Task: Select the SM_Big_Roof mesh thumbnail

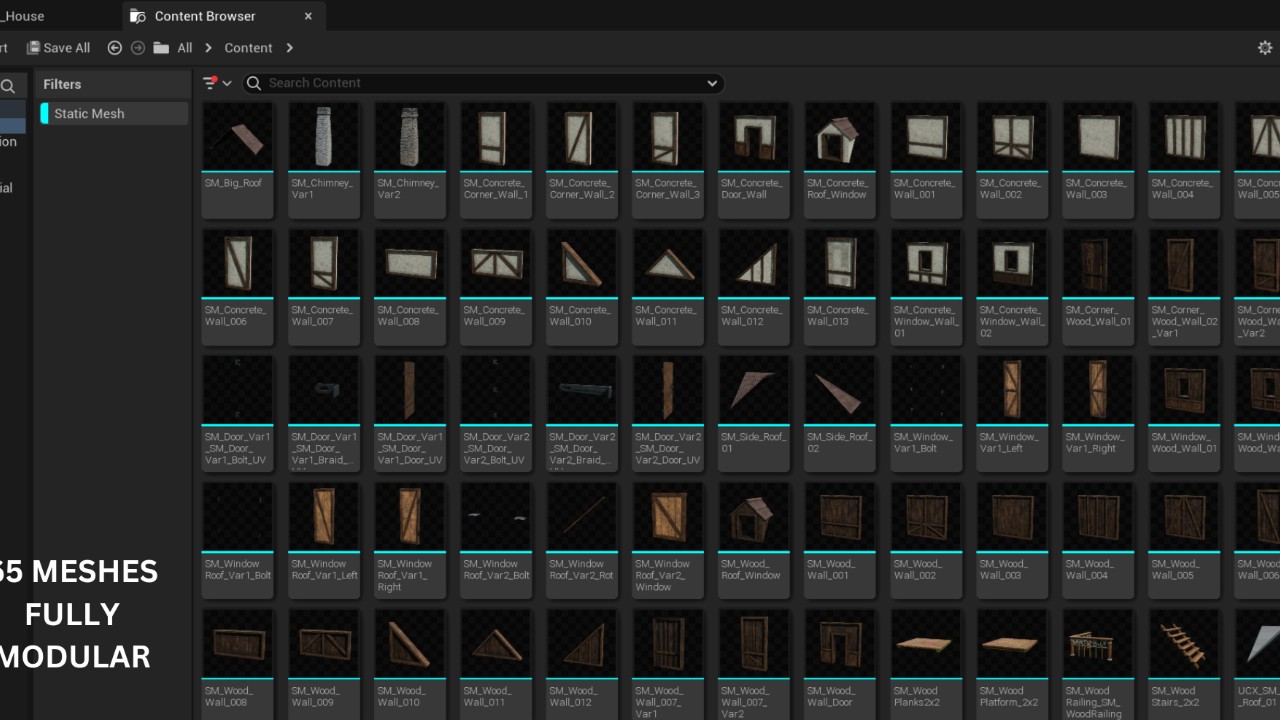Action: point(238,138)
